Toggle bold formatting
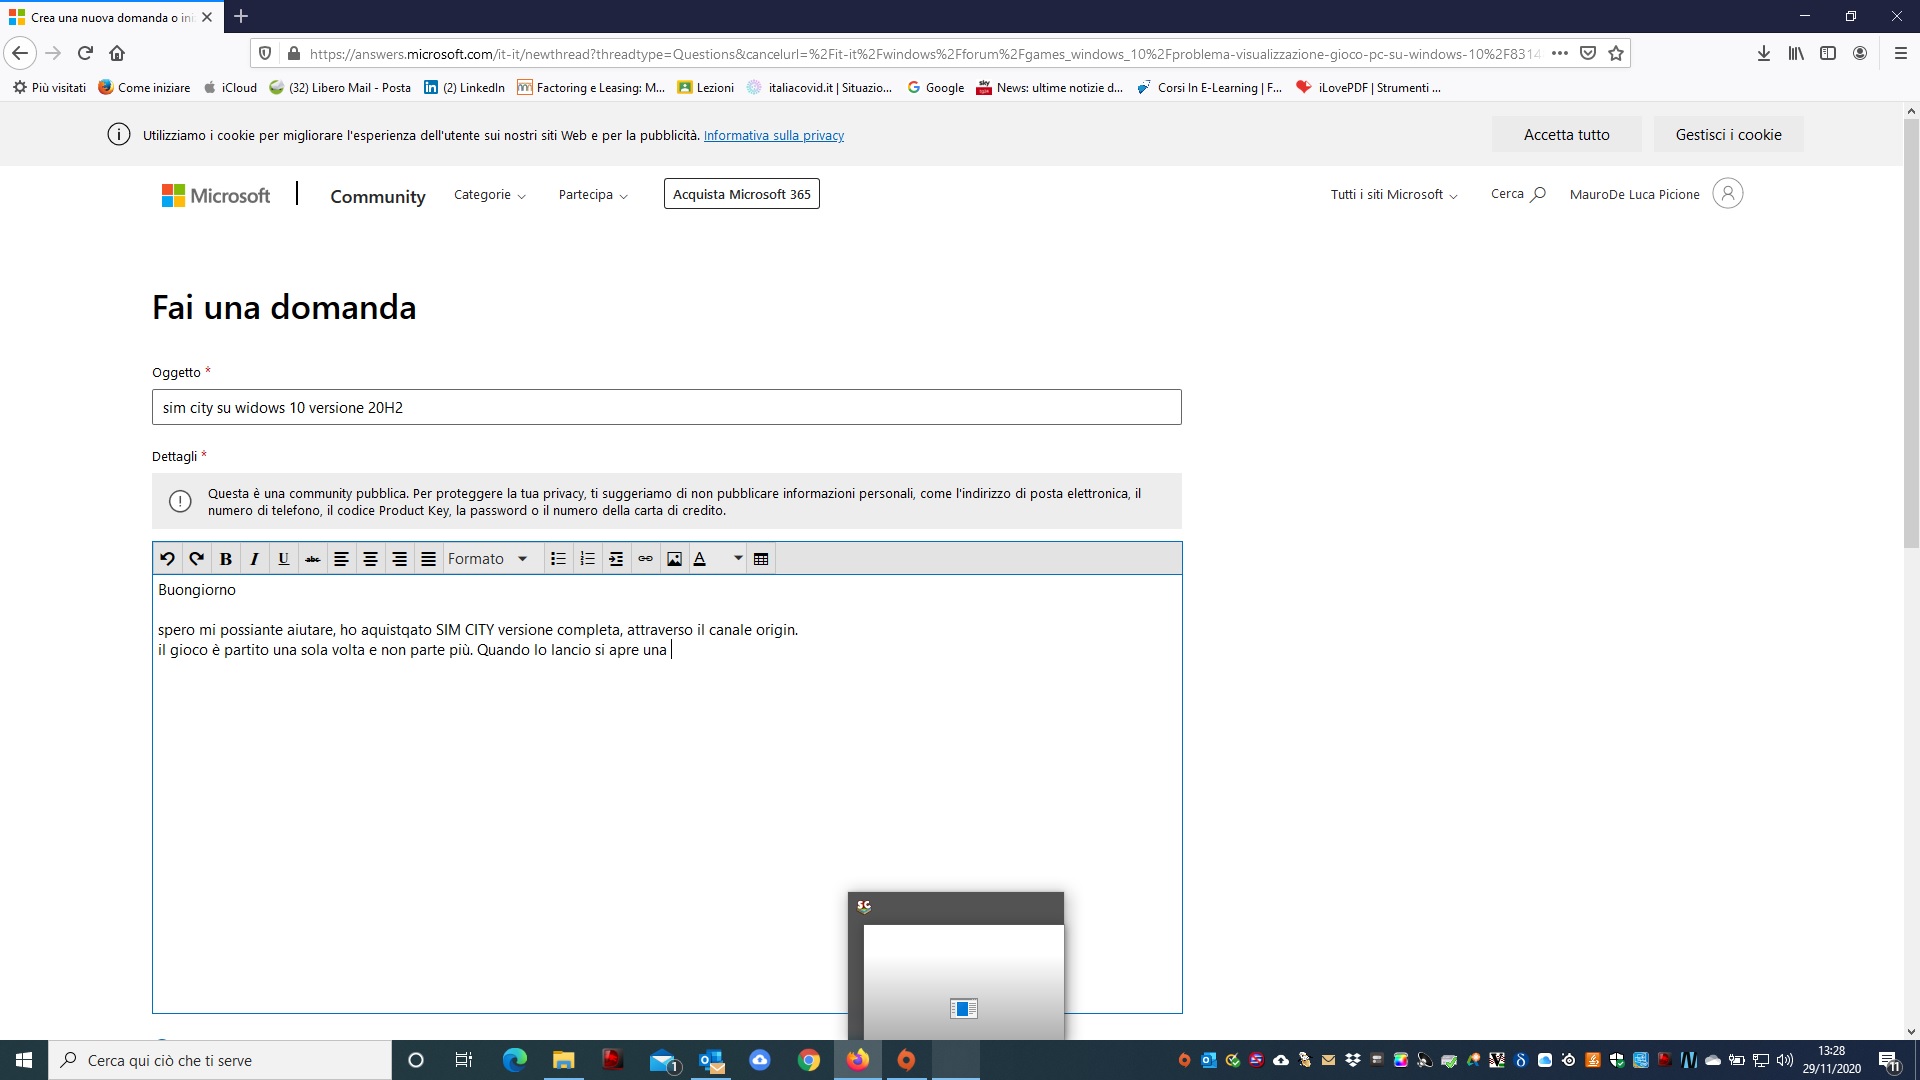 pyautogui.click(x=225, y=559)
